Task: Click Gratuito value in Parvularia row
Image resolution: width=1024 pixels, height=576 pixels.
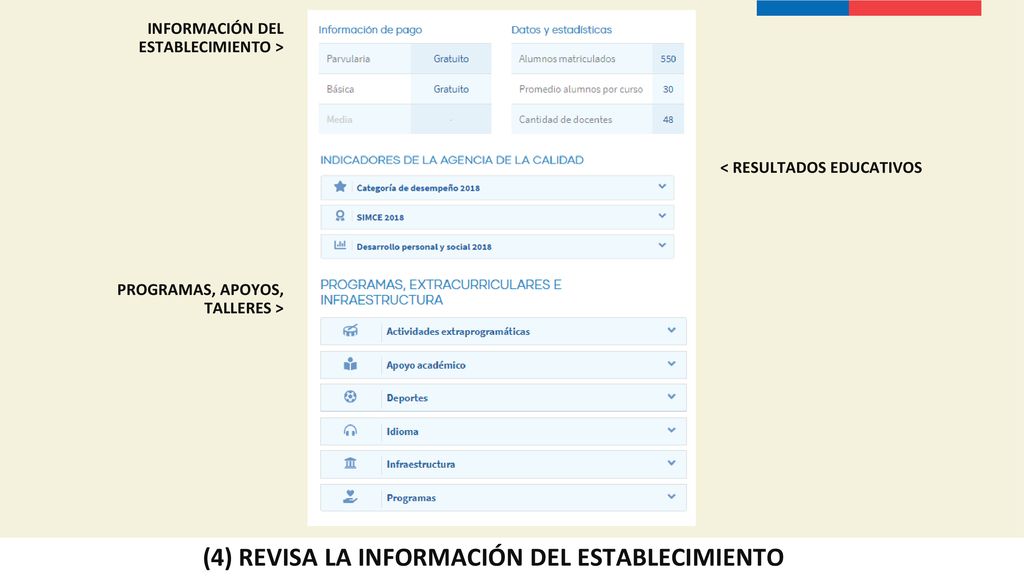Action: (451, 59)
